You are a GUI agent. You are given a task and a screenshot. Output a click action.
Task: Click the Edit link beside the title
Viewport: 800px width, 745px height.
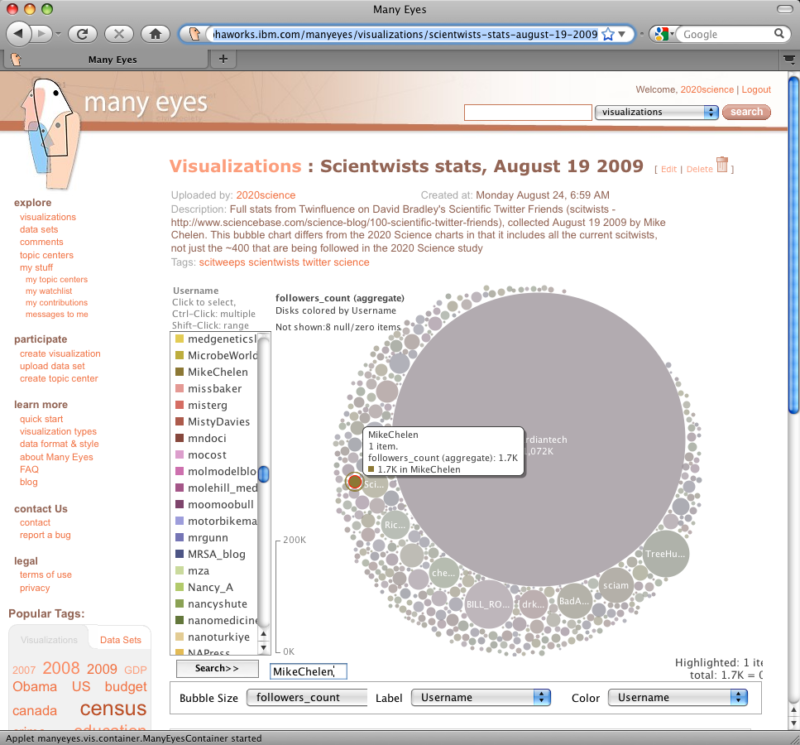[668, 169]
